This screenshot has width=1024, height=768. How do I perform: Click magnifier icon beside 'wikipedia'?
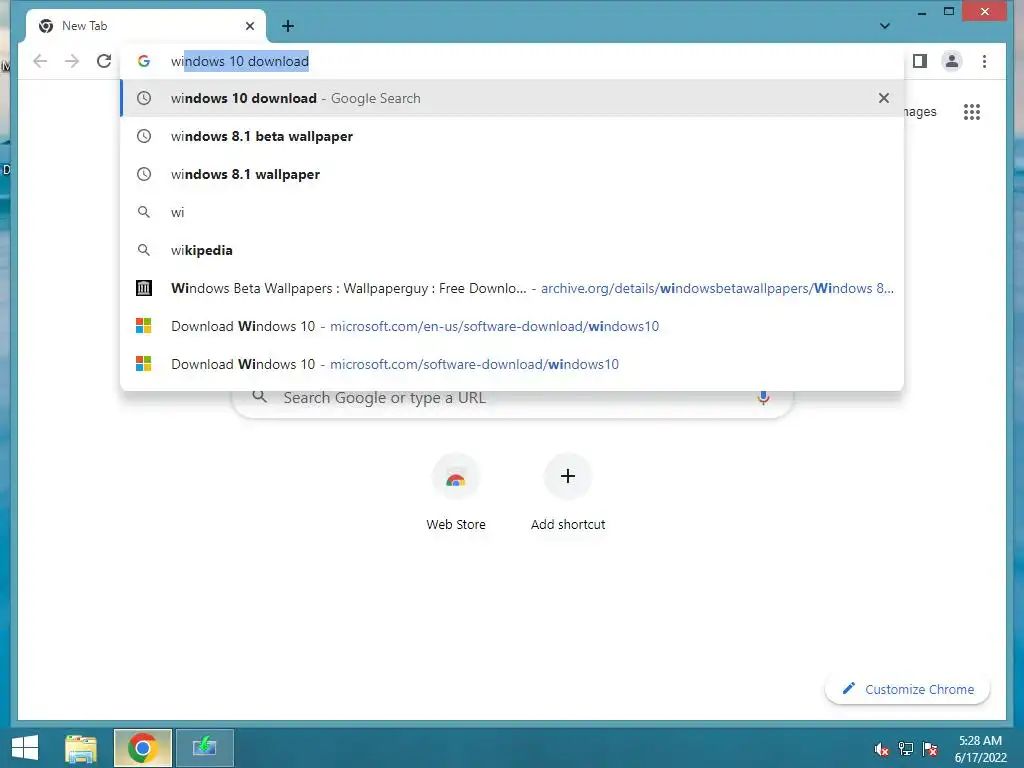(x=144, y=250)
